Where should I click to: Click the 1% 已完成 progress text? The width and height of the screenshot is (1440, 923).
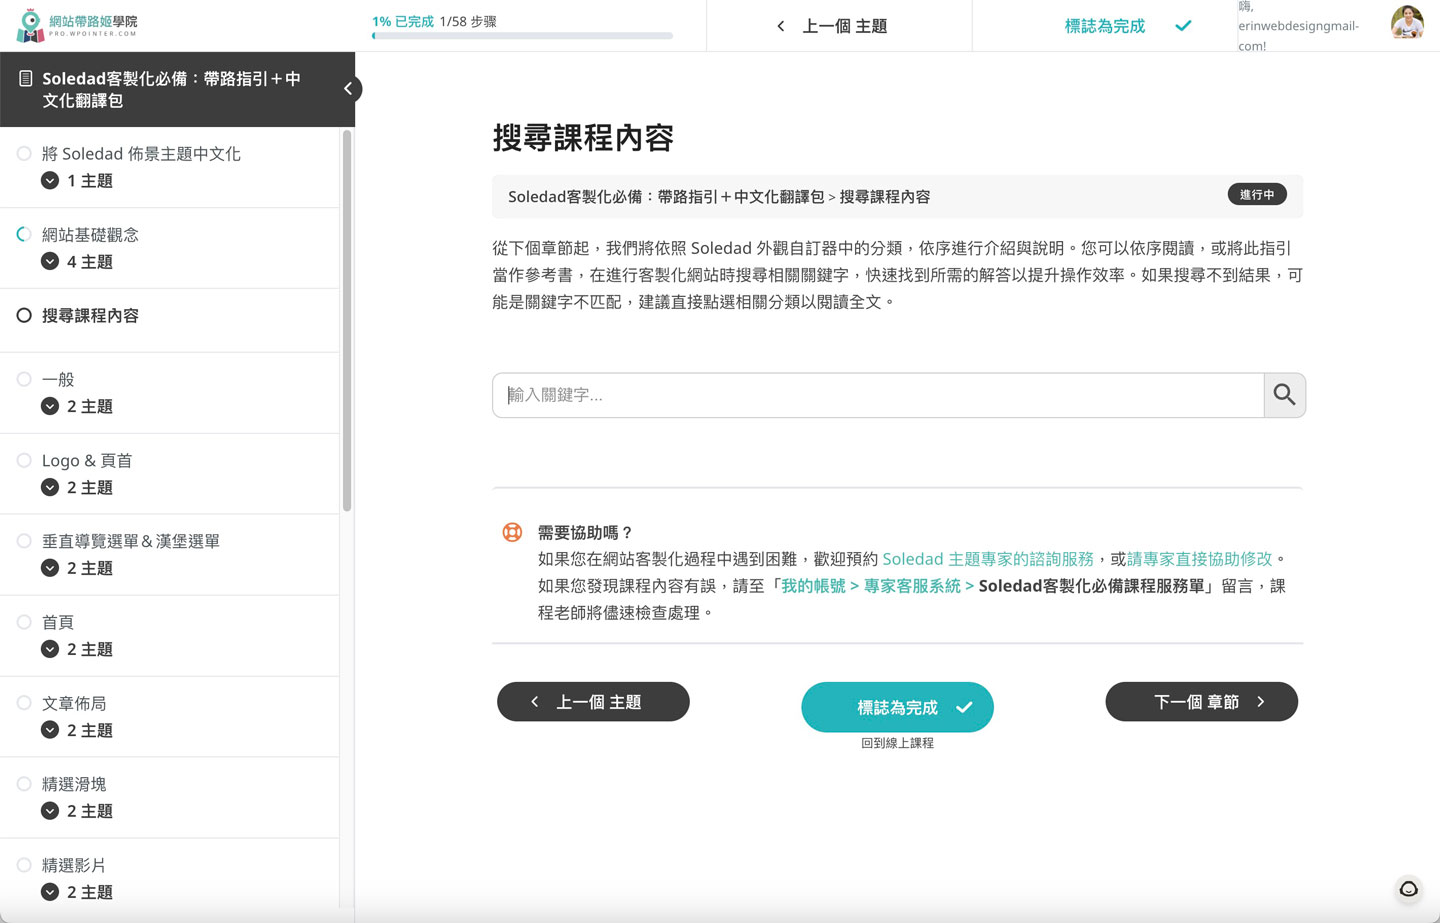403,21
